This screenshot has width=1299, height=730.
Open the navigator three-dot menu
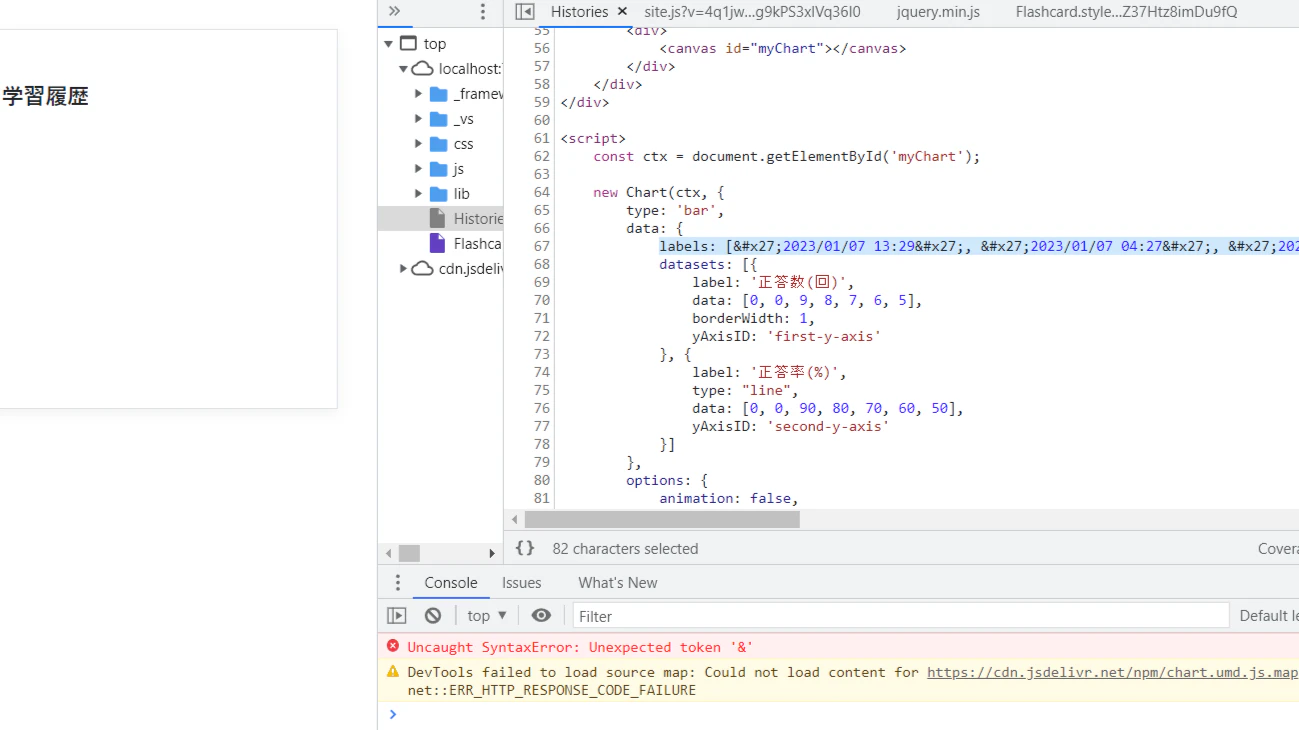(x=483, y=12)
